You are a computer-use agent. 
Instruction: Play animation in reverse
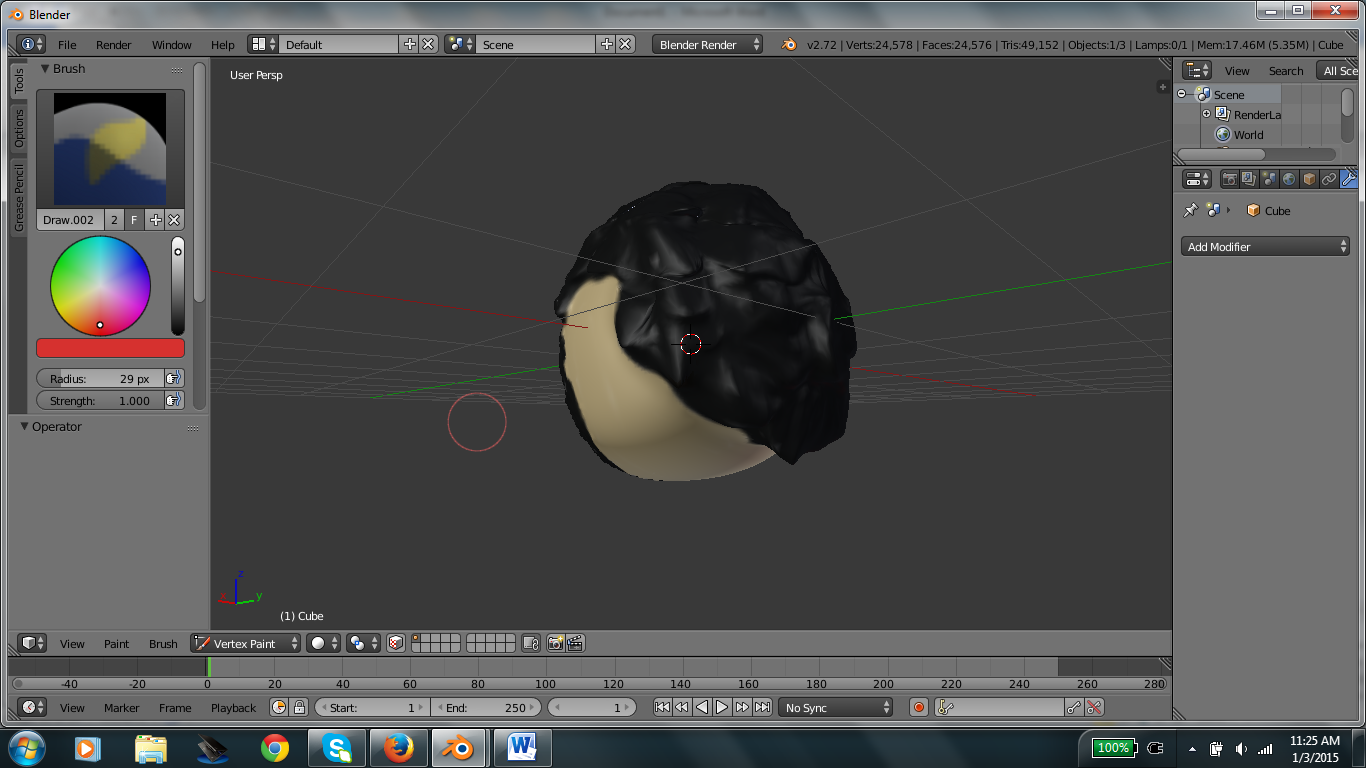point(702,707)
